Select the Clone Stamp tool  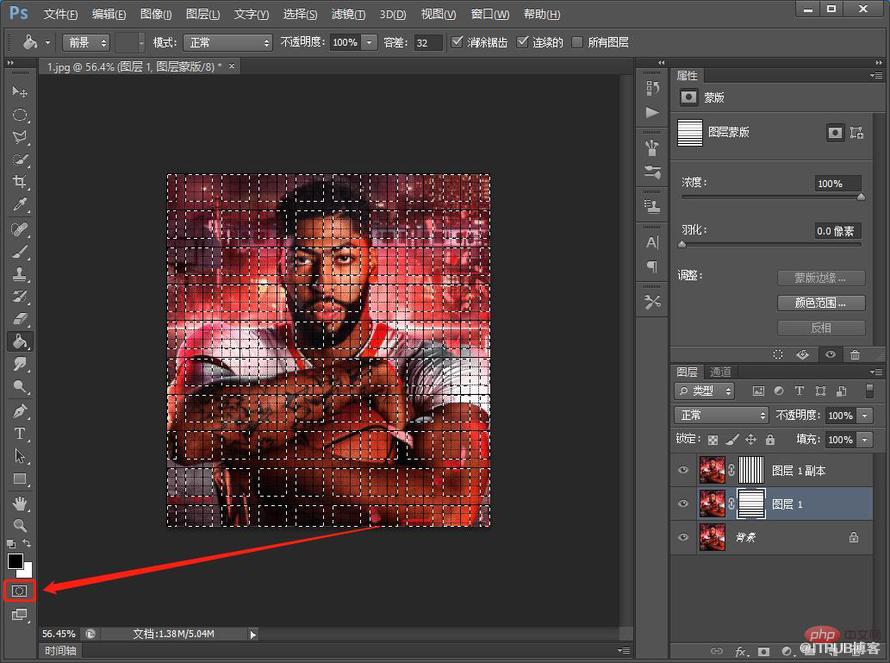pyautogui.click(x=20, y=274)
